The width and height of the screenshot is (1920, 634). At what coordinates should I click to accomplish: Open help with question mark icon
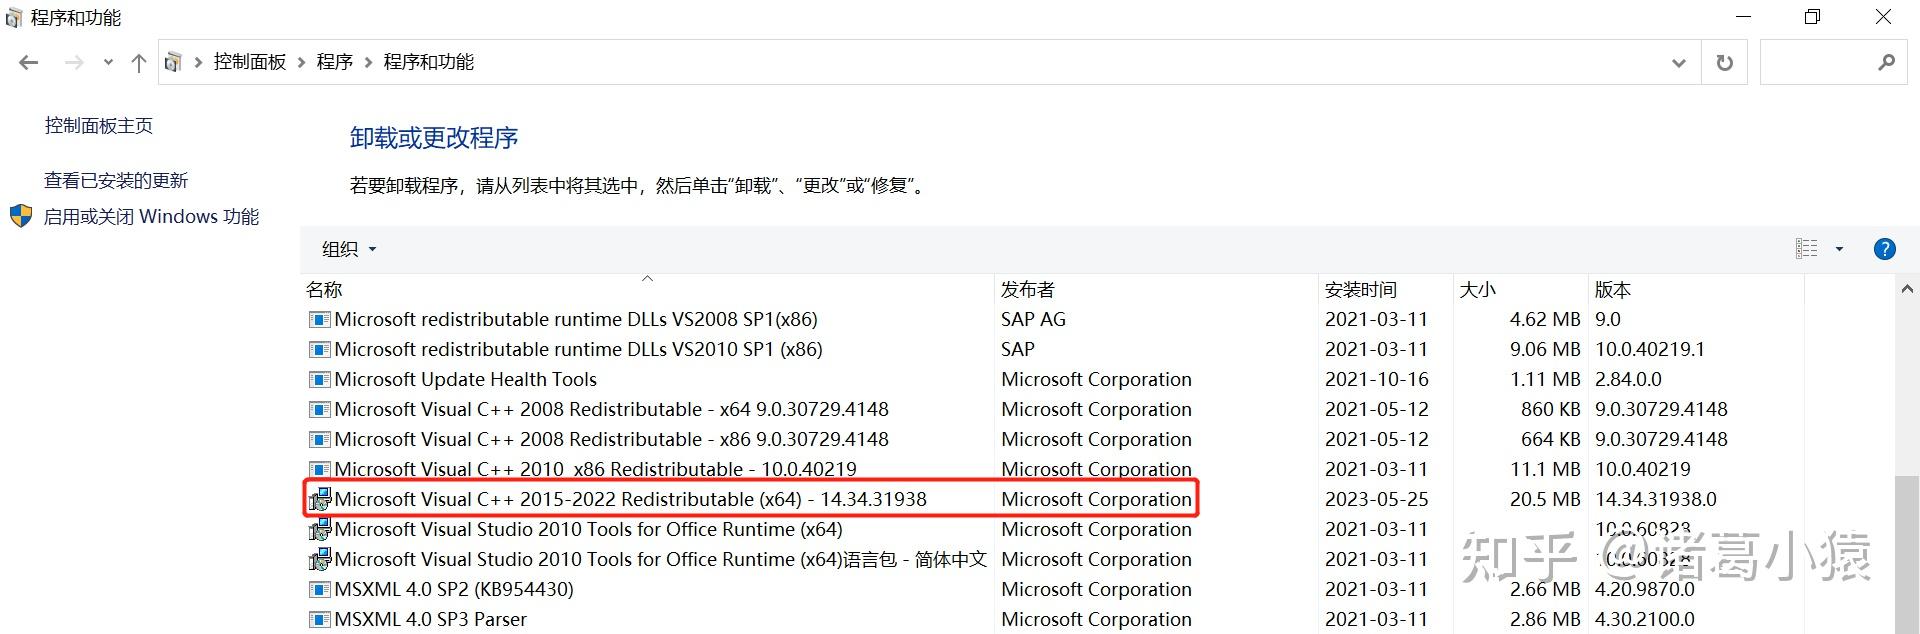pos(1884,249)
